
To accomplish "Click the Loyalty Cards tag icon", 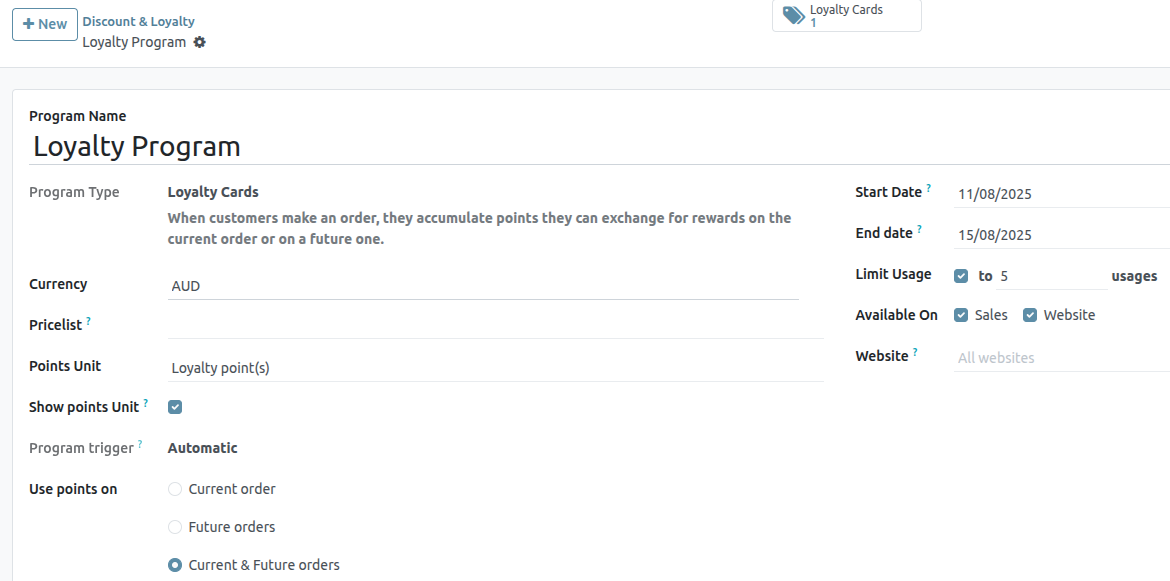I will point(793,15).
